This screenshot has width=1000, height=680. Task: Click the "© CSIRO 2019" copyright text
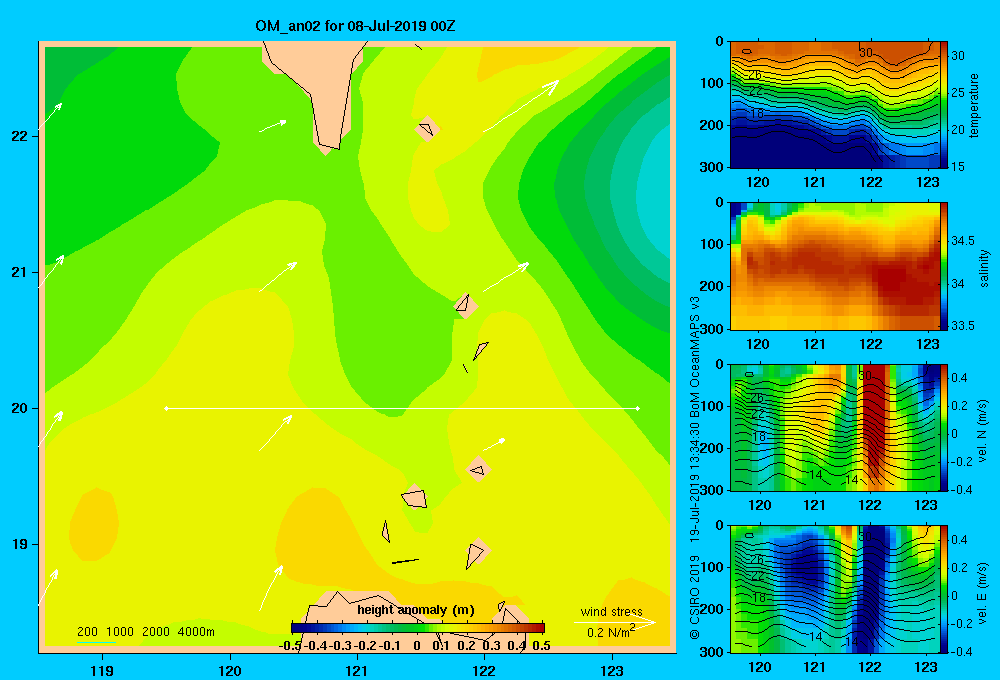tap(695, 597)
